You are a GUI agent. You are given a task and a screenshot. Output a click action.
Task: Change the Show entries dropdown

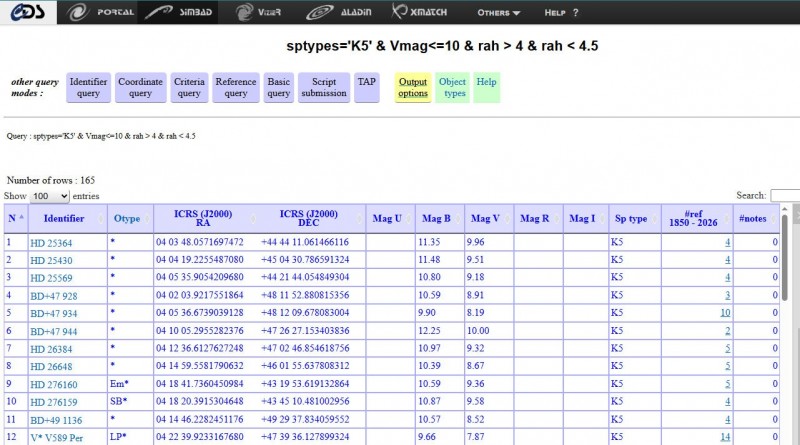click(x=49, y=196)
